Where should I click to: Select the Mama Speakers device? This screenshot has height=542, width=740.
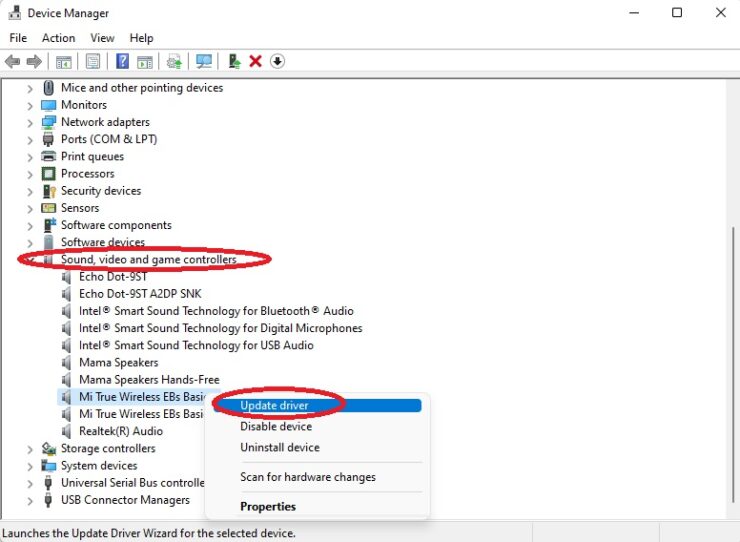[118, 363]
